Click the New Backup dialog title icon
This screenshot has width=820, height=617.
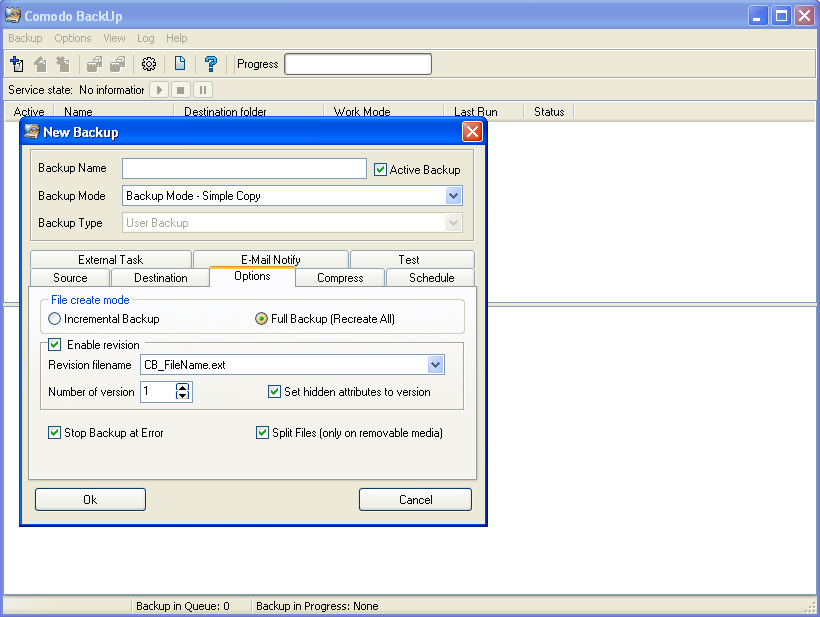[x=32, y=131]
